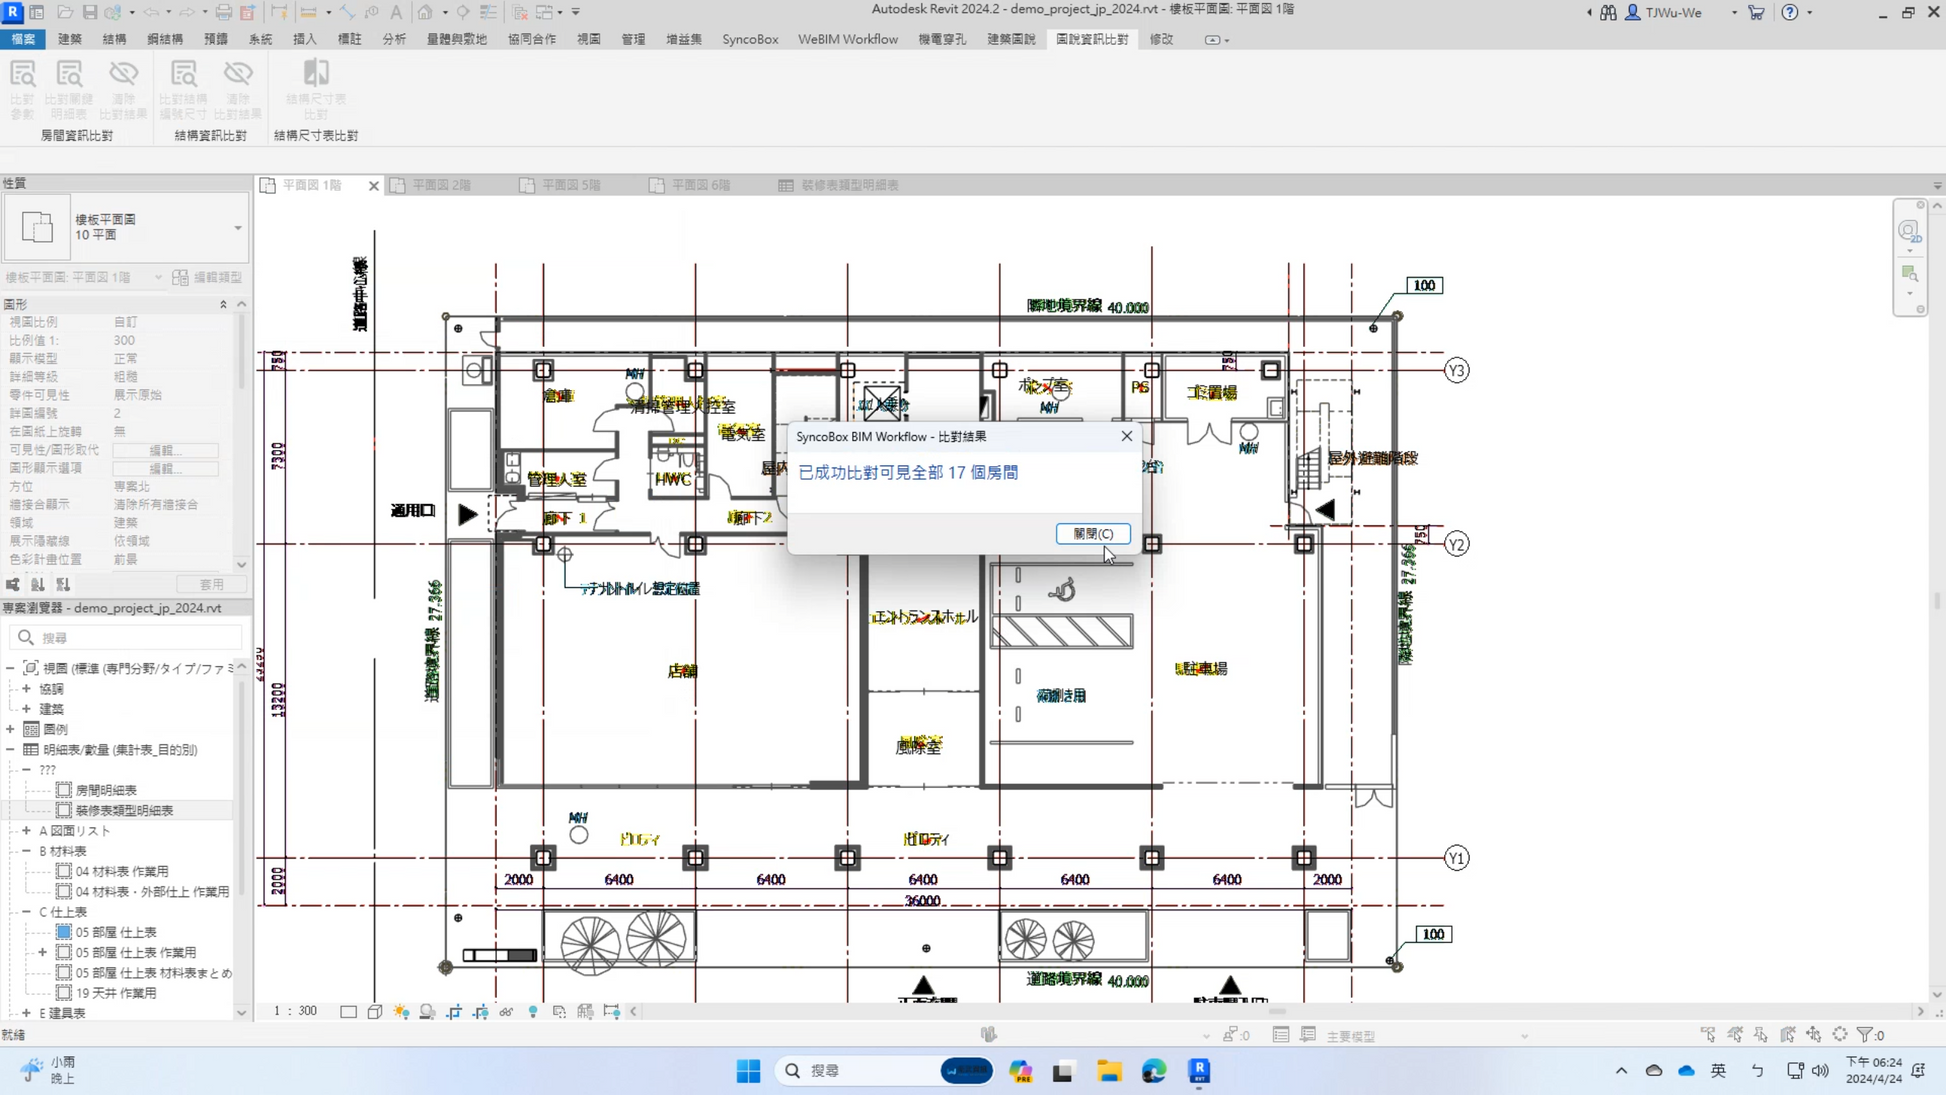Click 關閉(C) button in result dialog
The height and width of the screenshot is (1095, 1946).
pyautogui.click(x=1092, y=534)
